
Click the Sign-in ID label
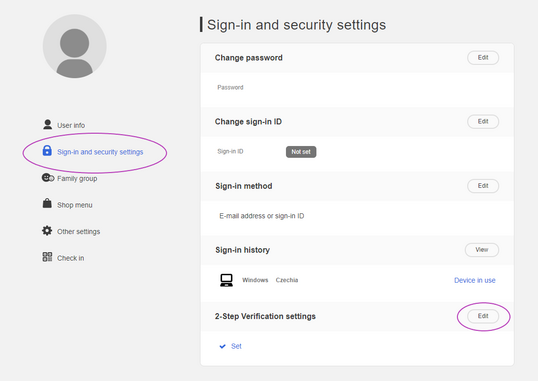point(230,151)
